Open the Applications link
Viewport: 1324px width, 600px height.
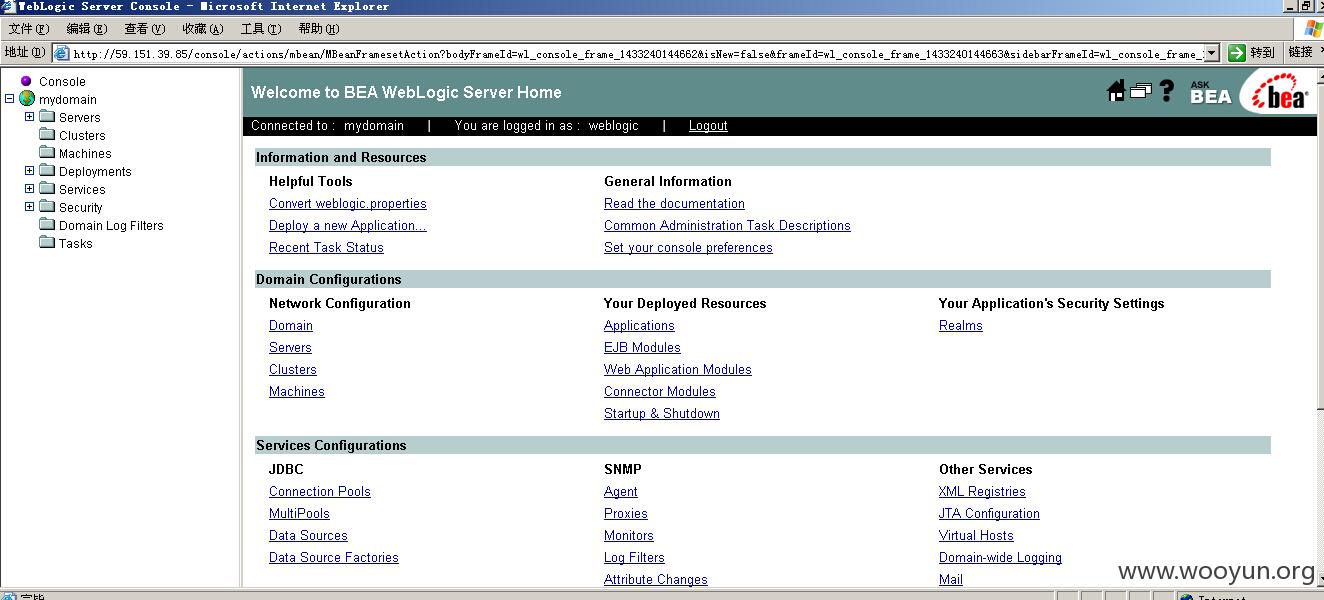point(639,326)
